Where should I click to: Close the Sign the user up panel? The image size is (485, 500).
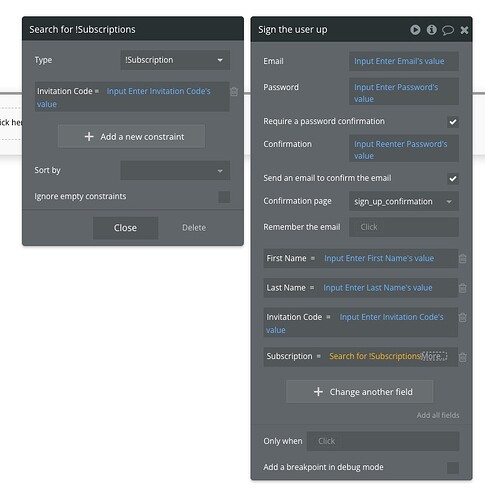point(464,30)
